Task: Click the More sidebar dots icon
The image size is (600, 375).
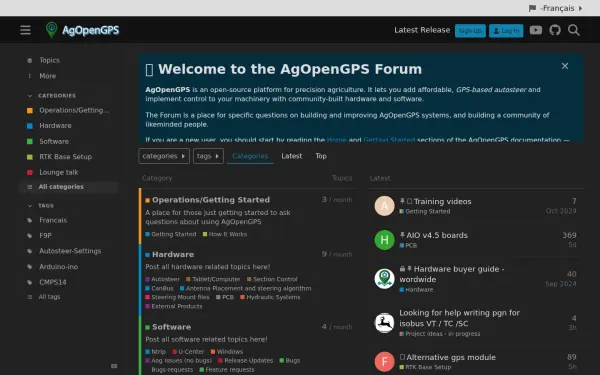Action: click(x=29, y=76)
